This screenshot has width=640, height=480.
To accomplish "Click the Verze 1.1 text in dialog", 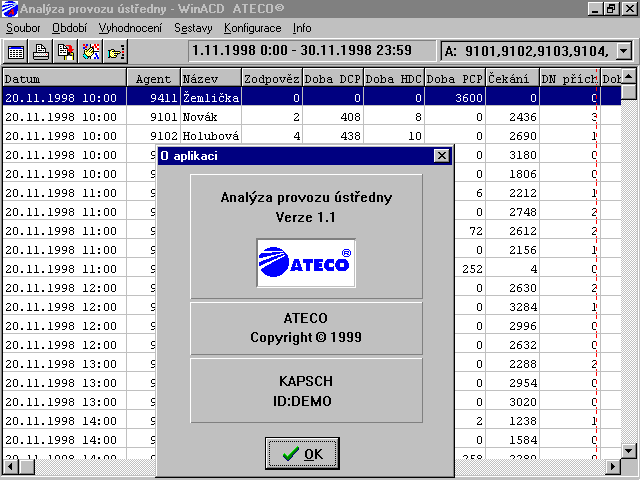I will tap(305, 217).
